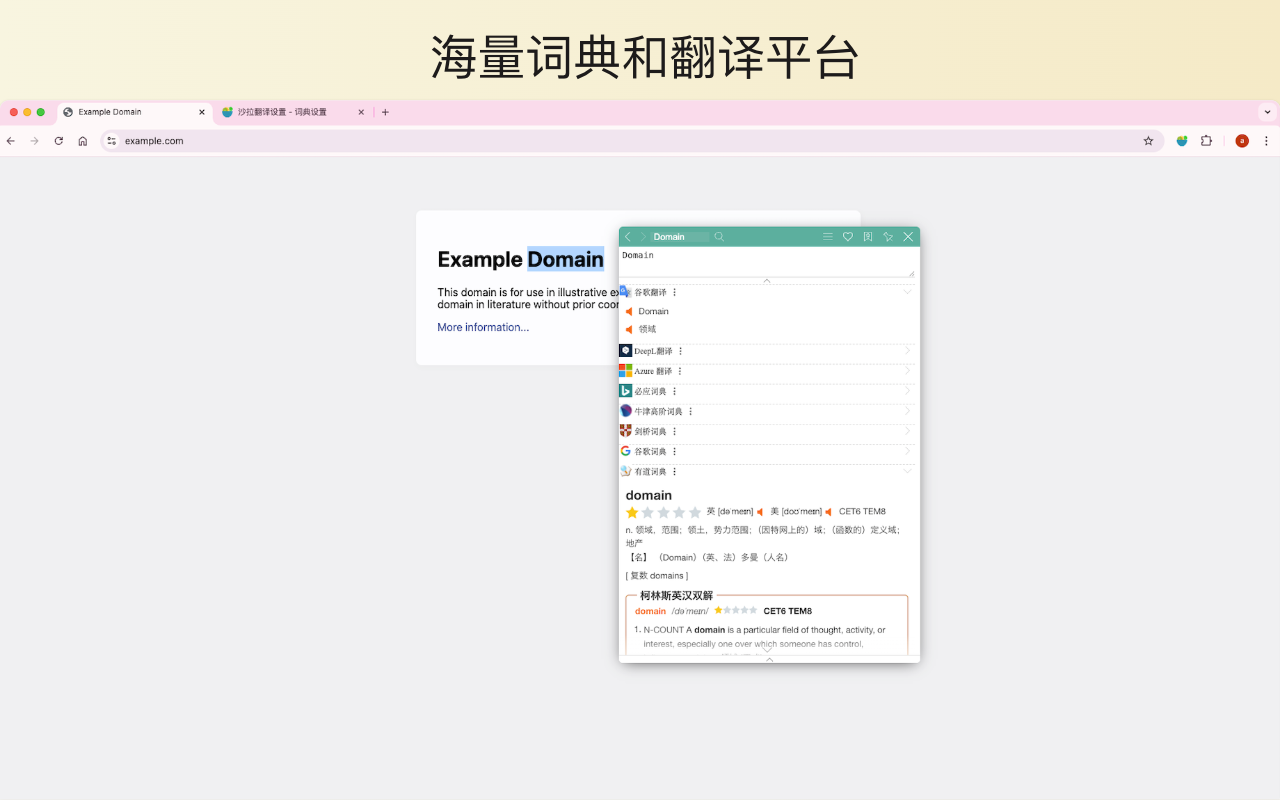Add the word to favorites with heart icon
Viewport: 1280px width, 800px height.
[x=848, y=236]
